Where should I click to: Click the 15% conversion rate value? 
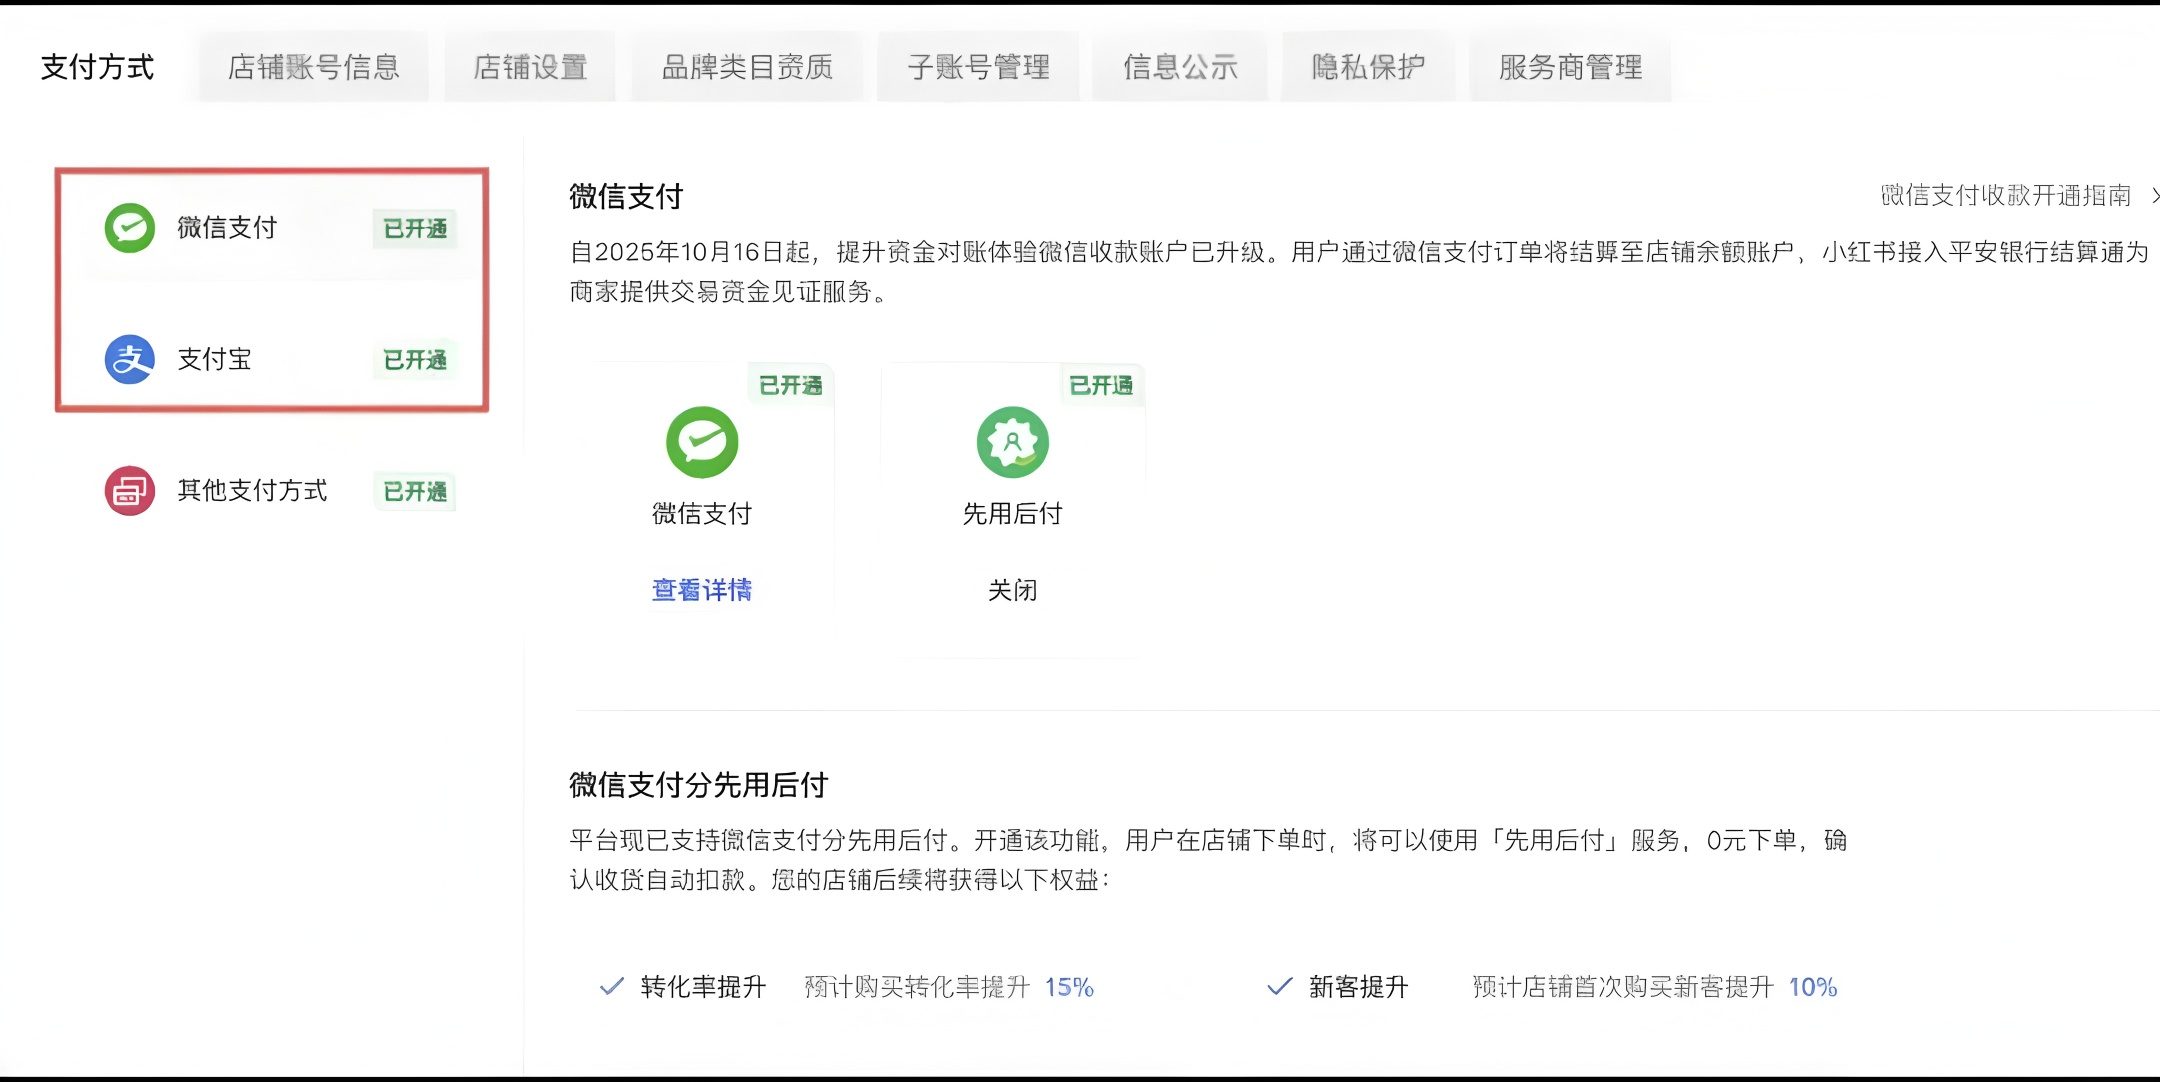tap(1070, 987)
